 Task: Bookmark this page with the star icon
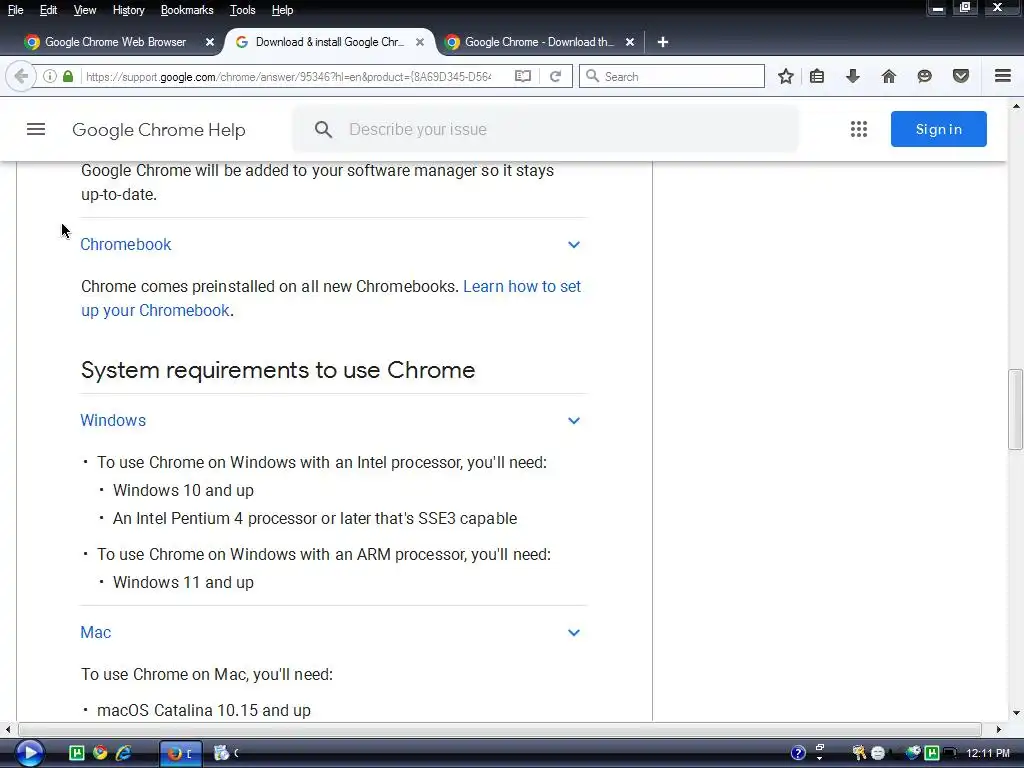click(786, 76)
